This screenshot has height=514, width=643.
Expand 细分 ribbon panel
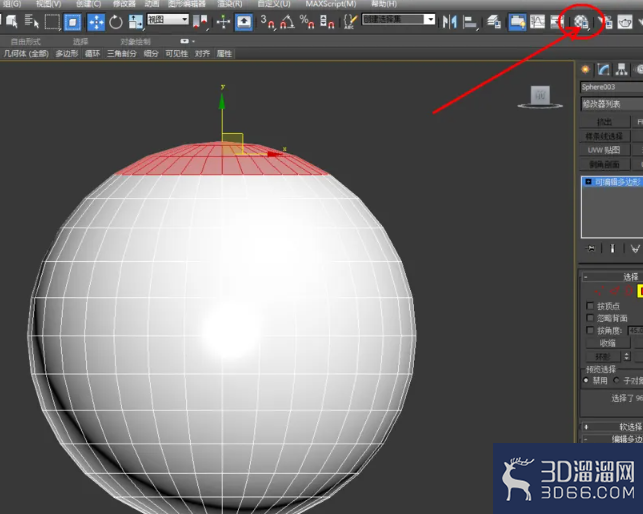(x=151, y=53)
